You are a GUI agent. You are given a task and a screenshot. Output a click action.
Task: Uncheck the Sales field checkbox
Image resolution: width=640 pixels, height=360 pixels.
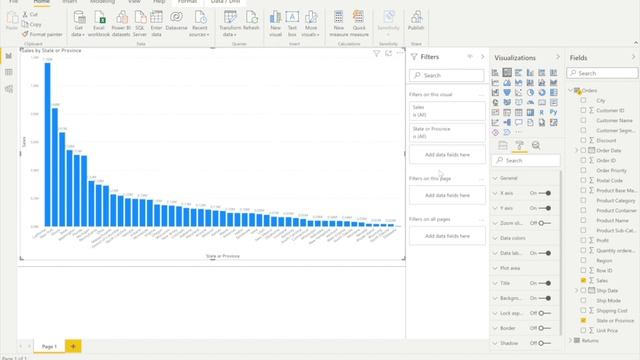tap(583, 280)
